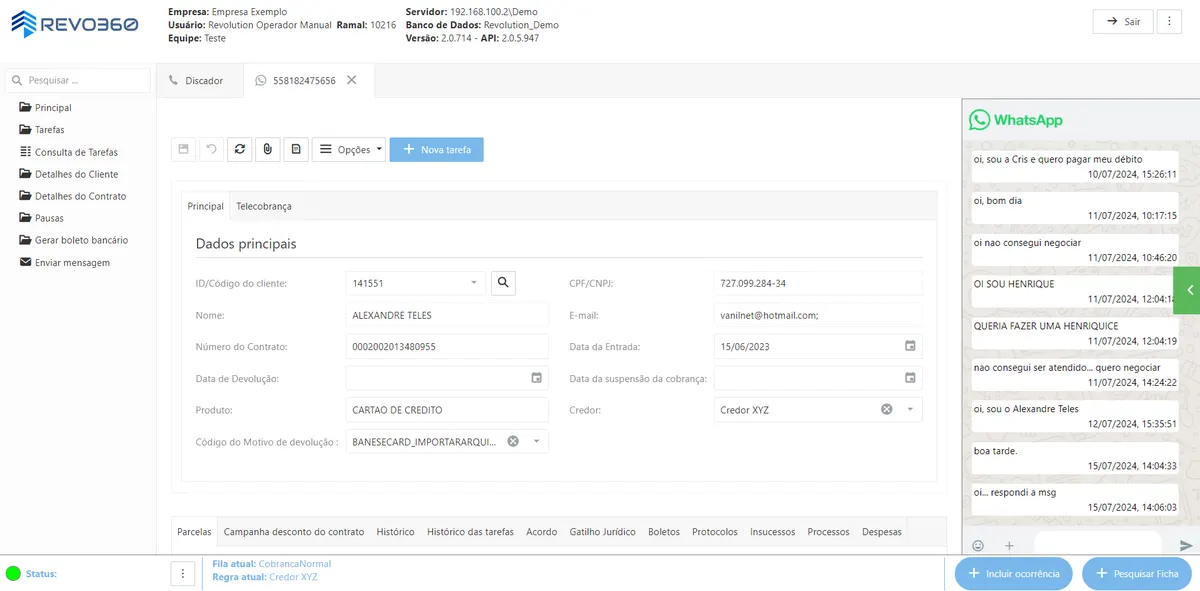Clear the Credor XYZ selection

[887, 410]
